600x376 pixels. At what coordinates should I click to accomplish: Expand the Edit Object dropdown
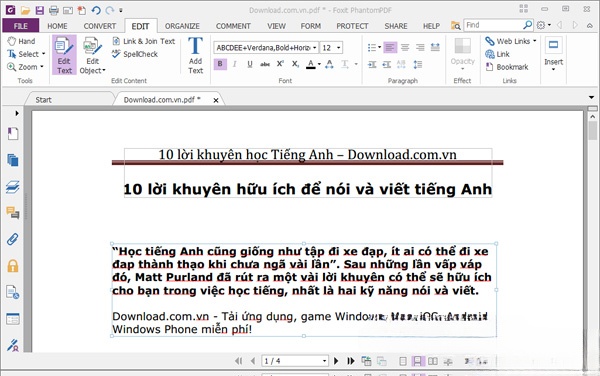pyautogui.click(x=103, y=70)
